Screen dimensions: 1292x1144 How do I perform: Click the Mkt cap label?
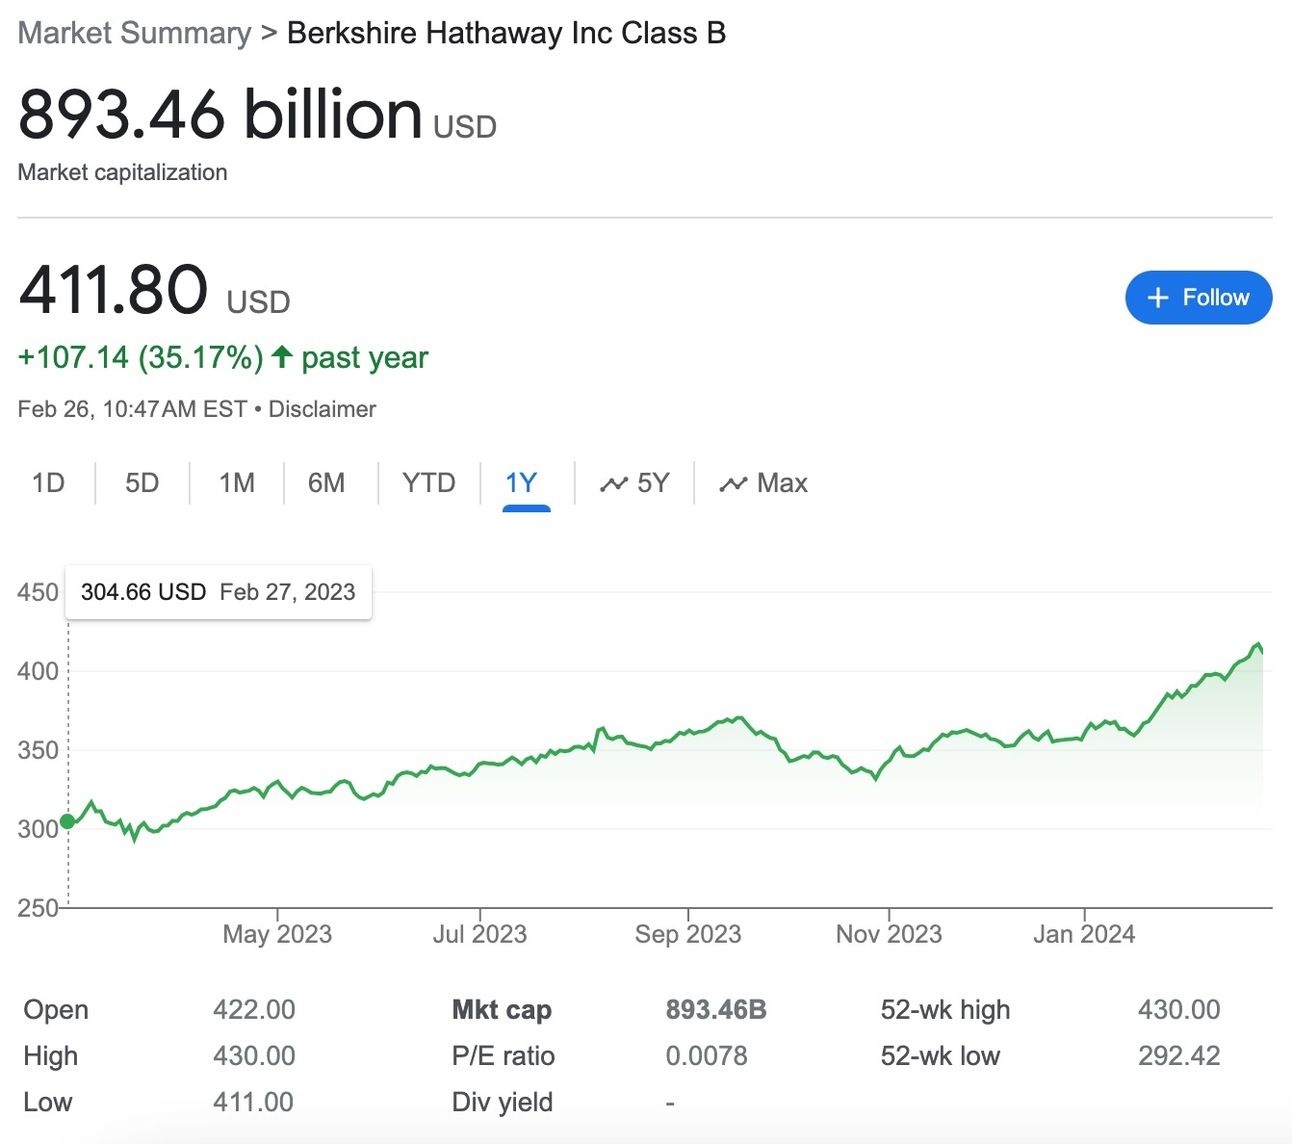click(x=501, y=1010)
